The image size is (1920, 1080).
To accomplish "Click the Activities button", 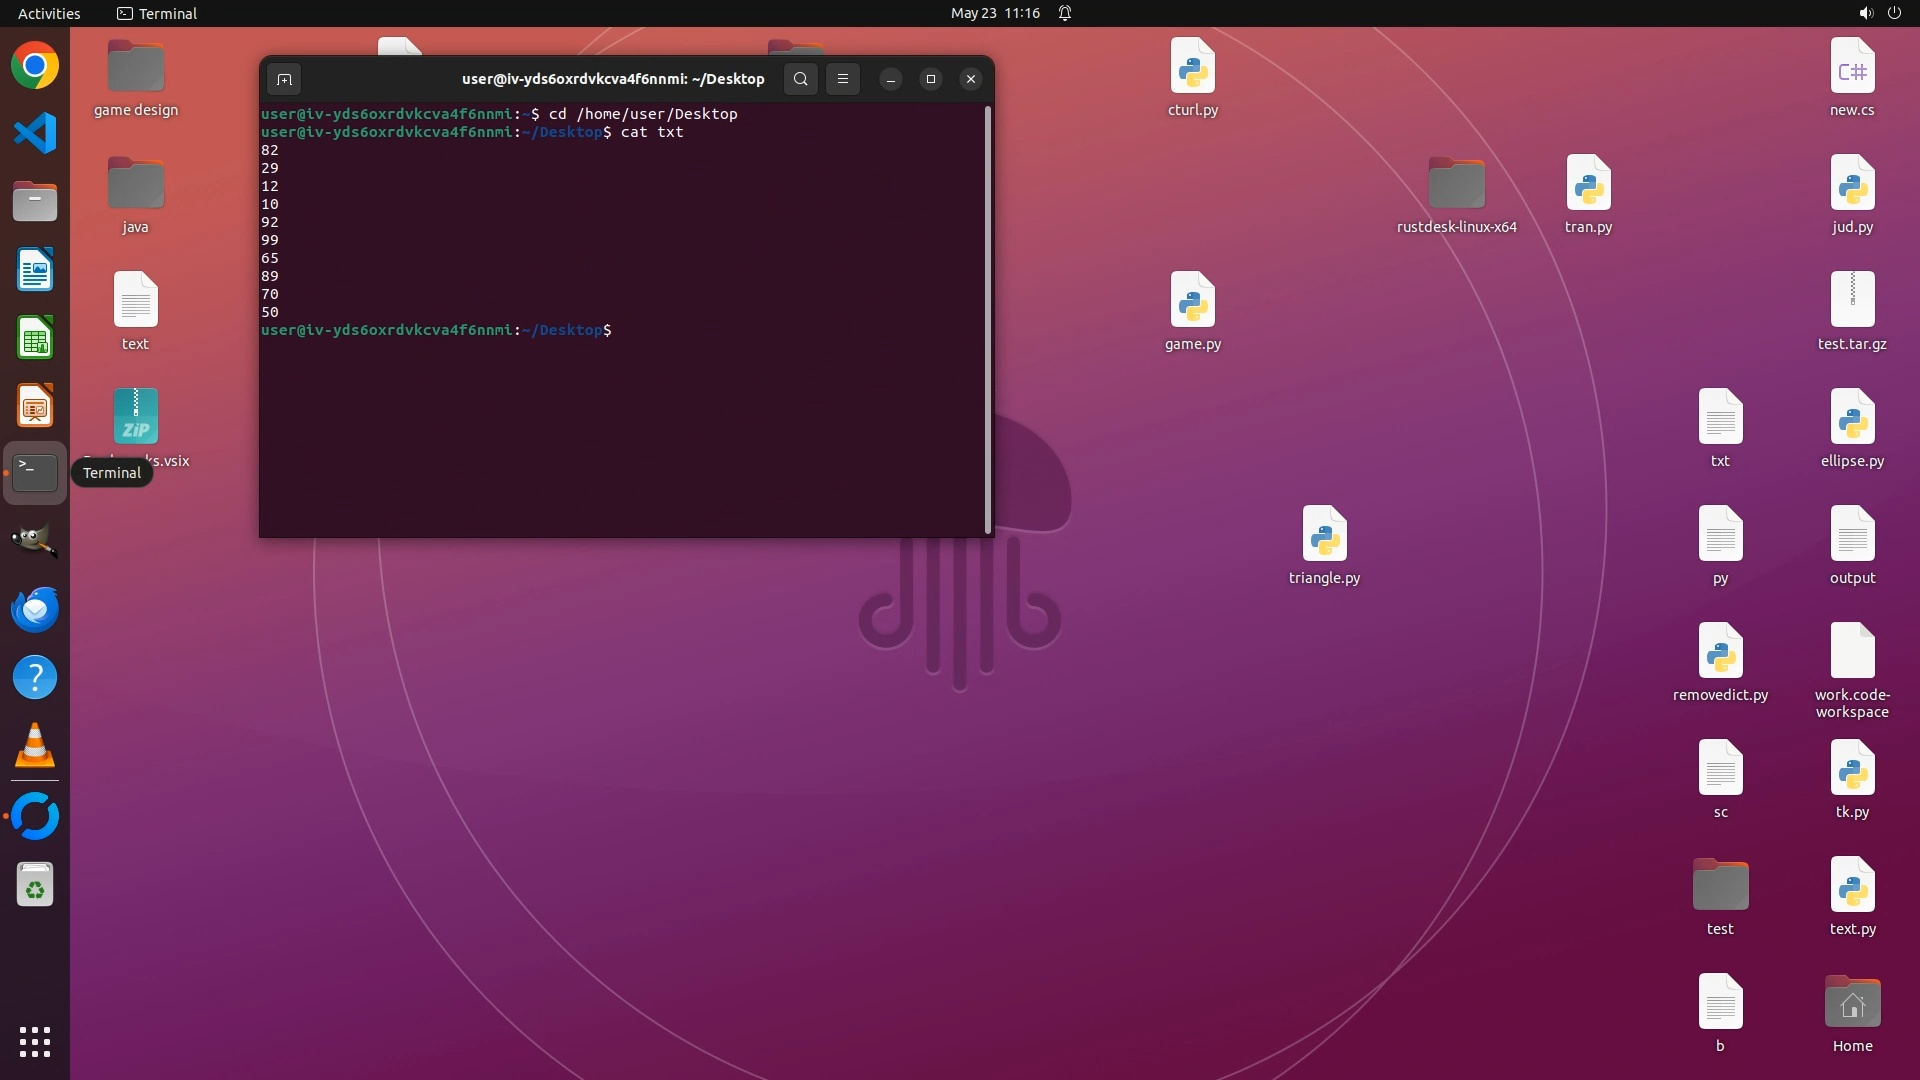I will tap(49, 13).
